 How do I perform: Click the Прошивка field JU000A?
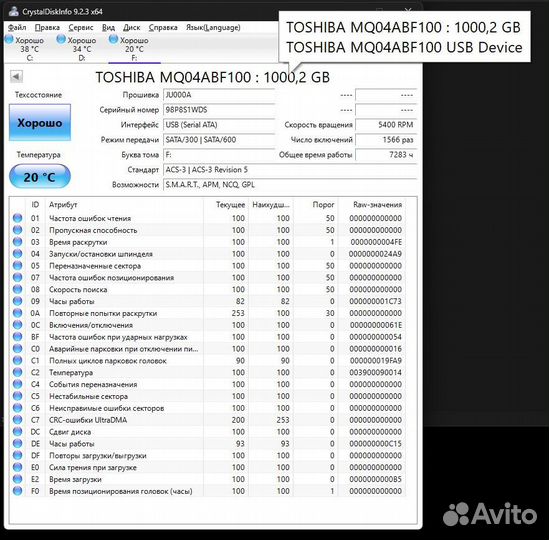point(219,95)
